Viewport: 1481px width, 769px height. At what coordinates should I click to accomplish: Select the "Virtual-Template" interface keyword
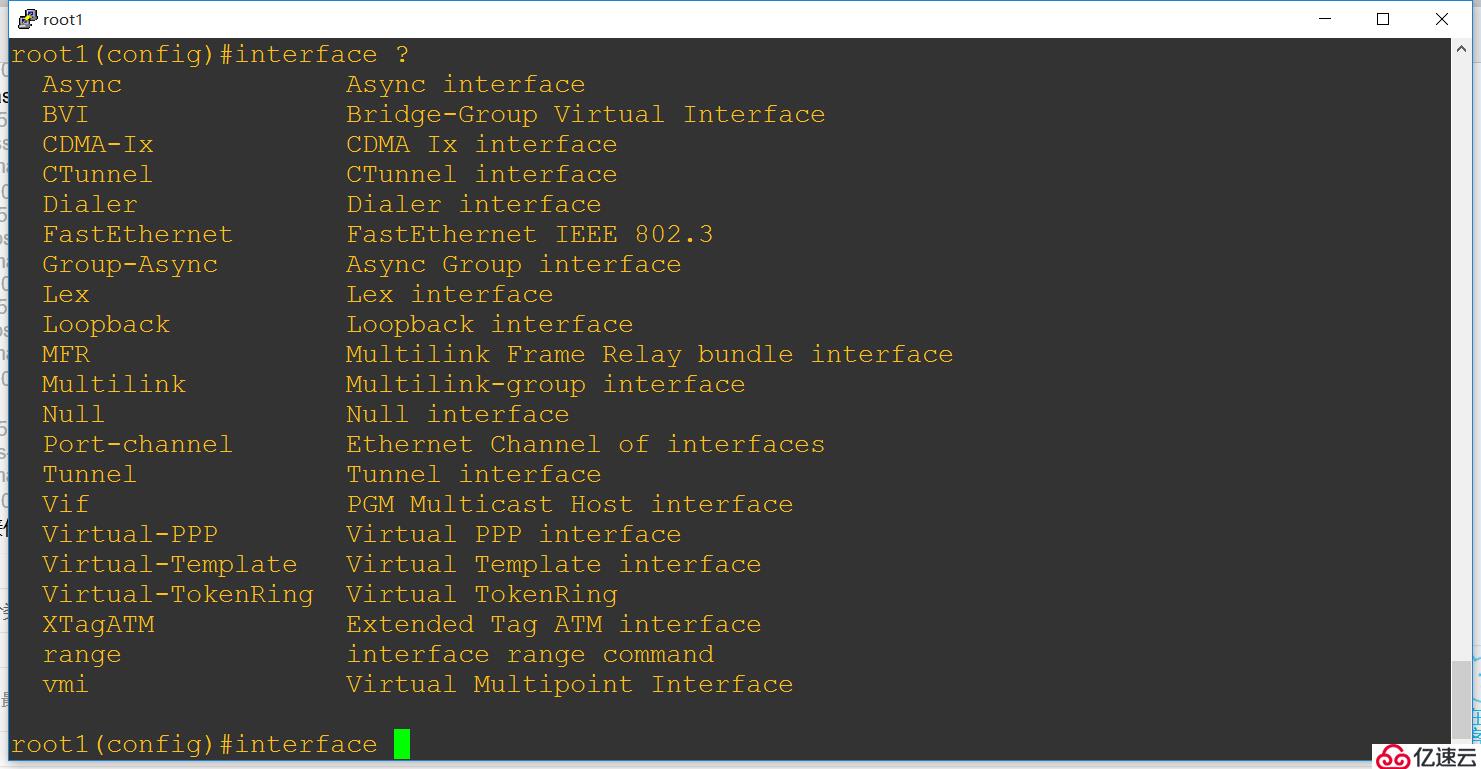coord(170,565)
